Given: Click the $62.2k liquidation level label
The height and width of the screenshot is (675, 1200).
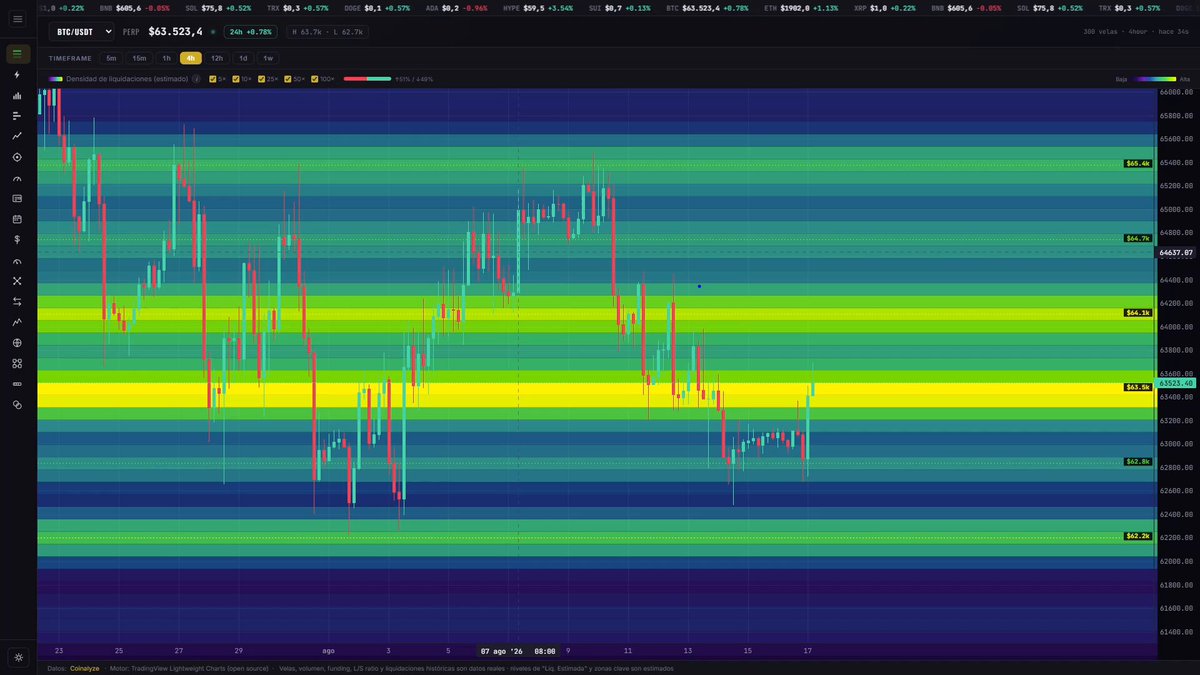Looking at the screenshot, I should (1138, 536).
